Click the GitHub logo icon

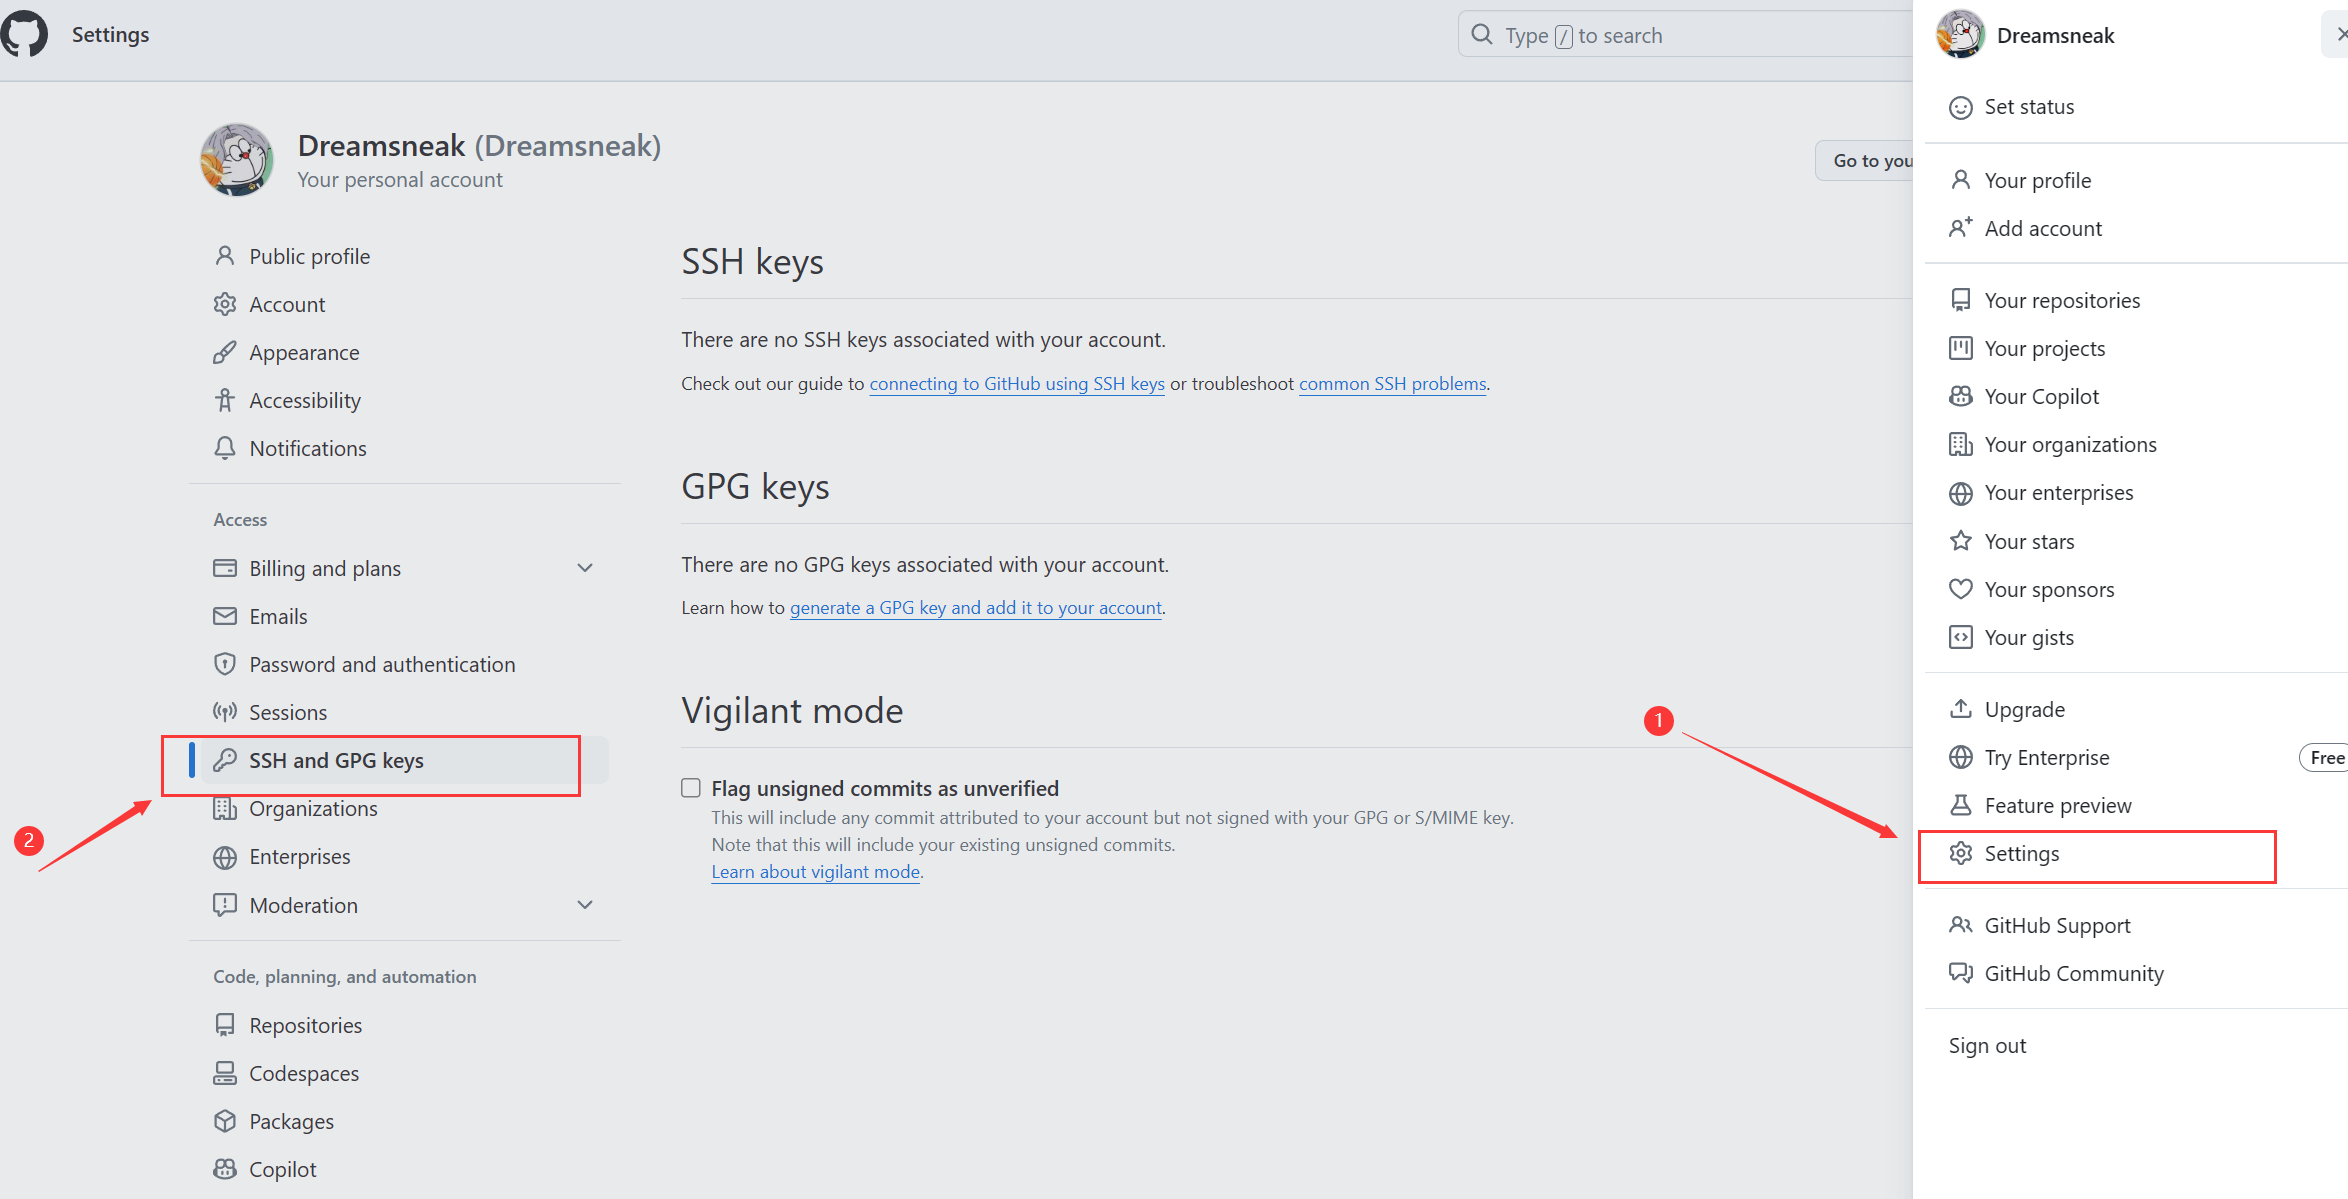[x=24, y=34]
